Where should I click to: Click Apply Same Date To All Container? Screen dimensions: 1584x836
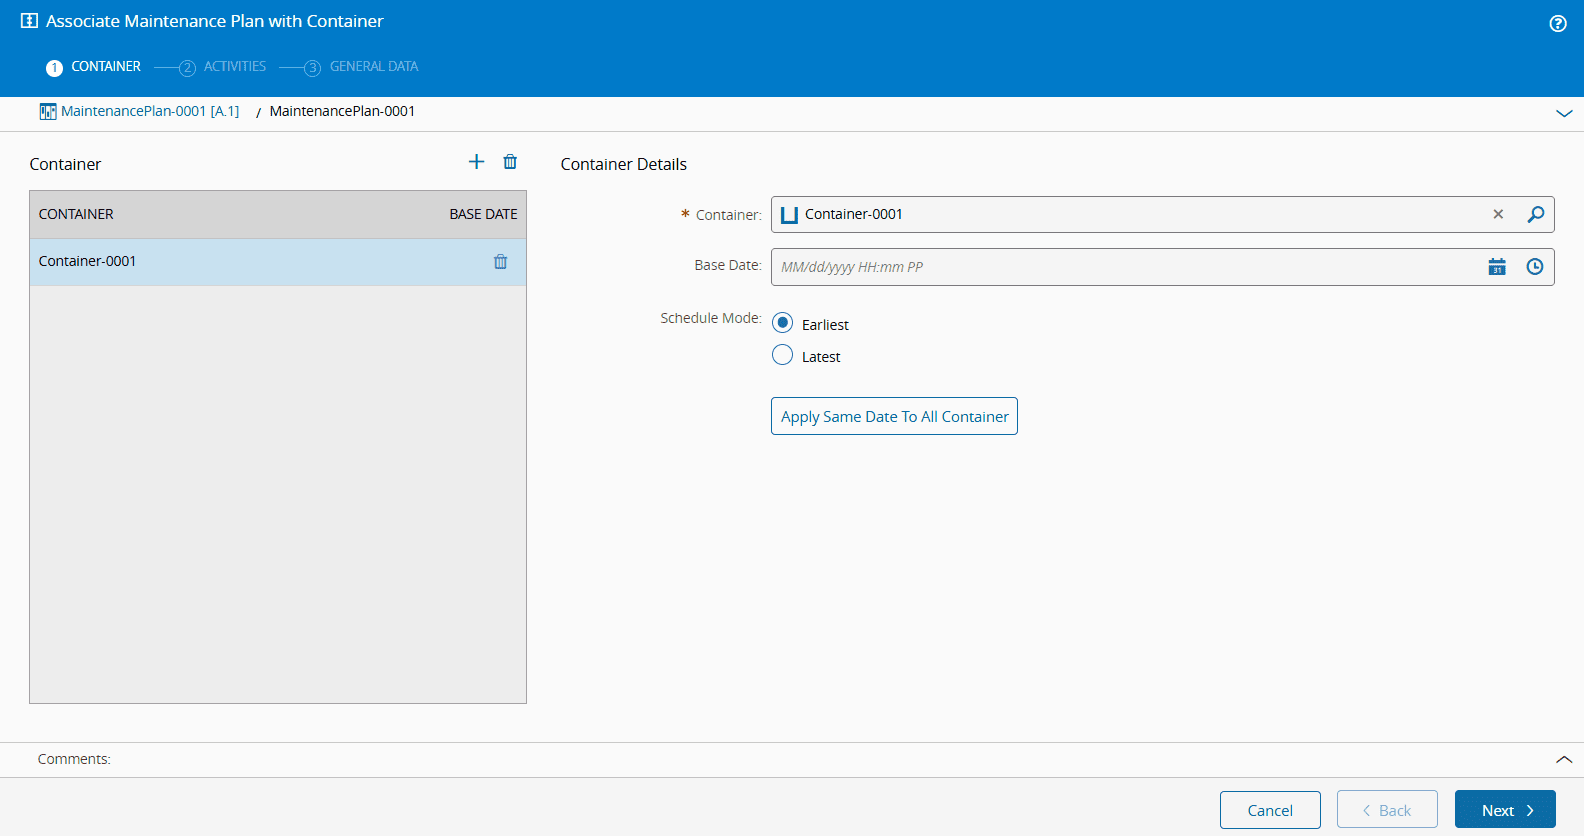pyautogui.click(x=894, y=416)
